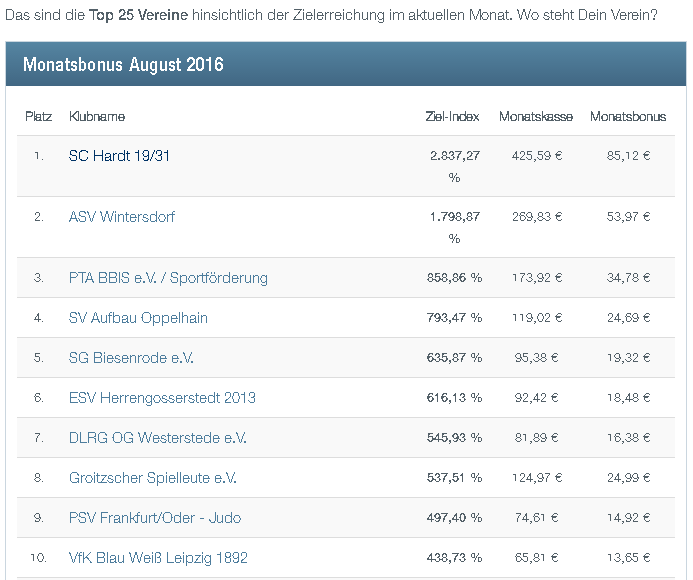Open VfK Blau Weiß Leipzig 1892 link
693x580 pixels.
coord(158,558)
